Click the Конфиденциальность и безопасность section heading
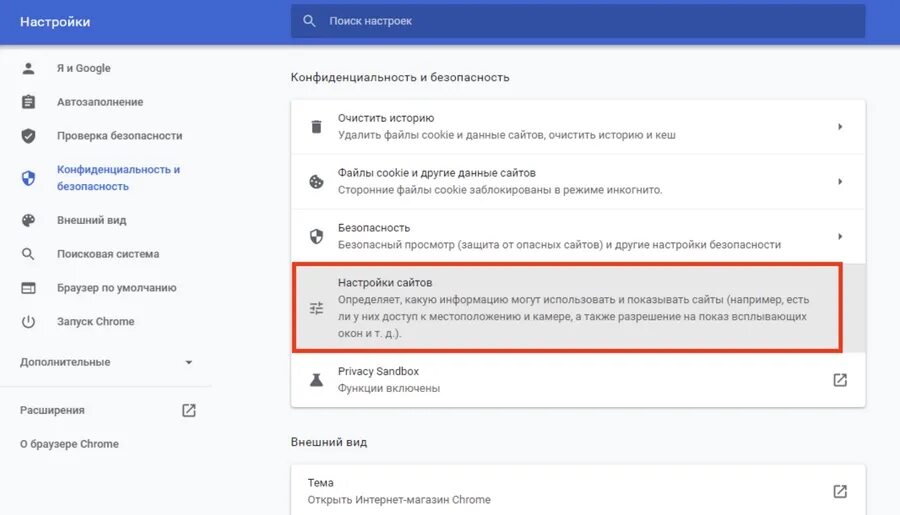Image resolution: width=900 pixels, height=515 pixels. coord(400,78)
